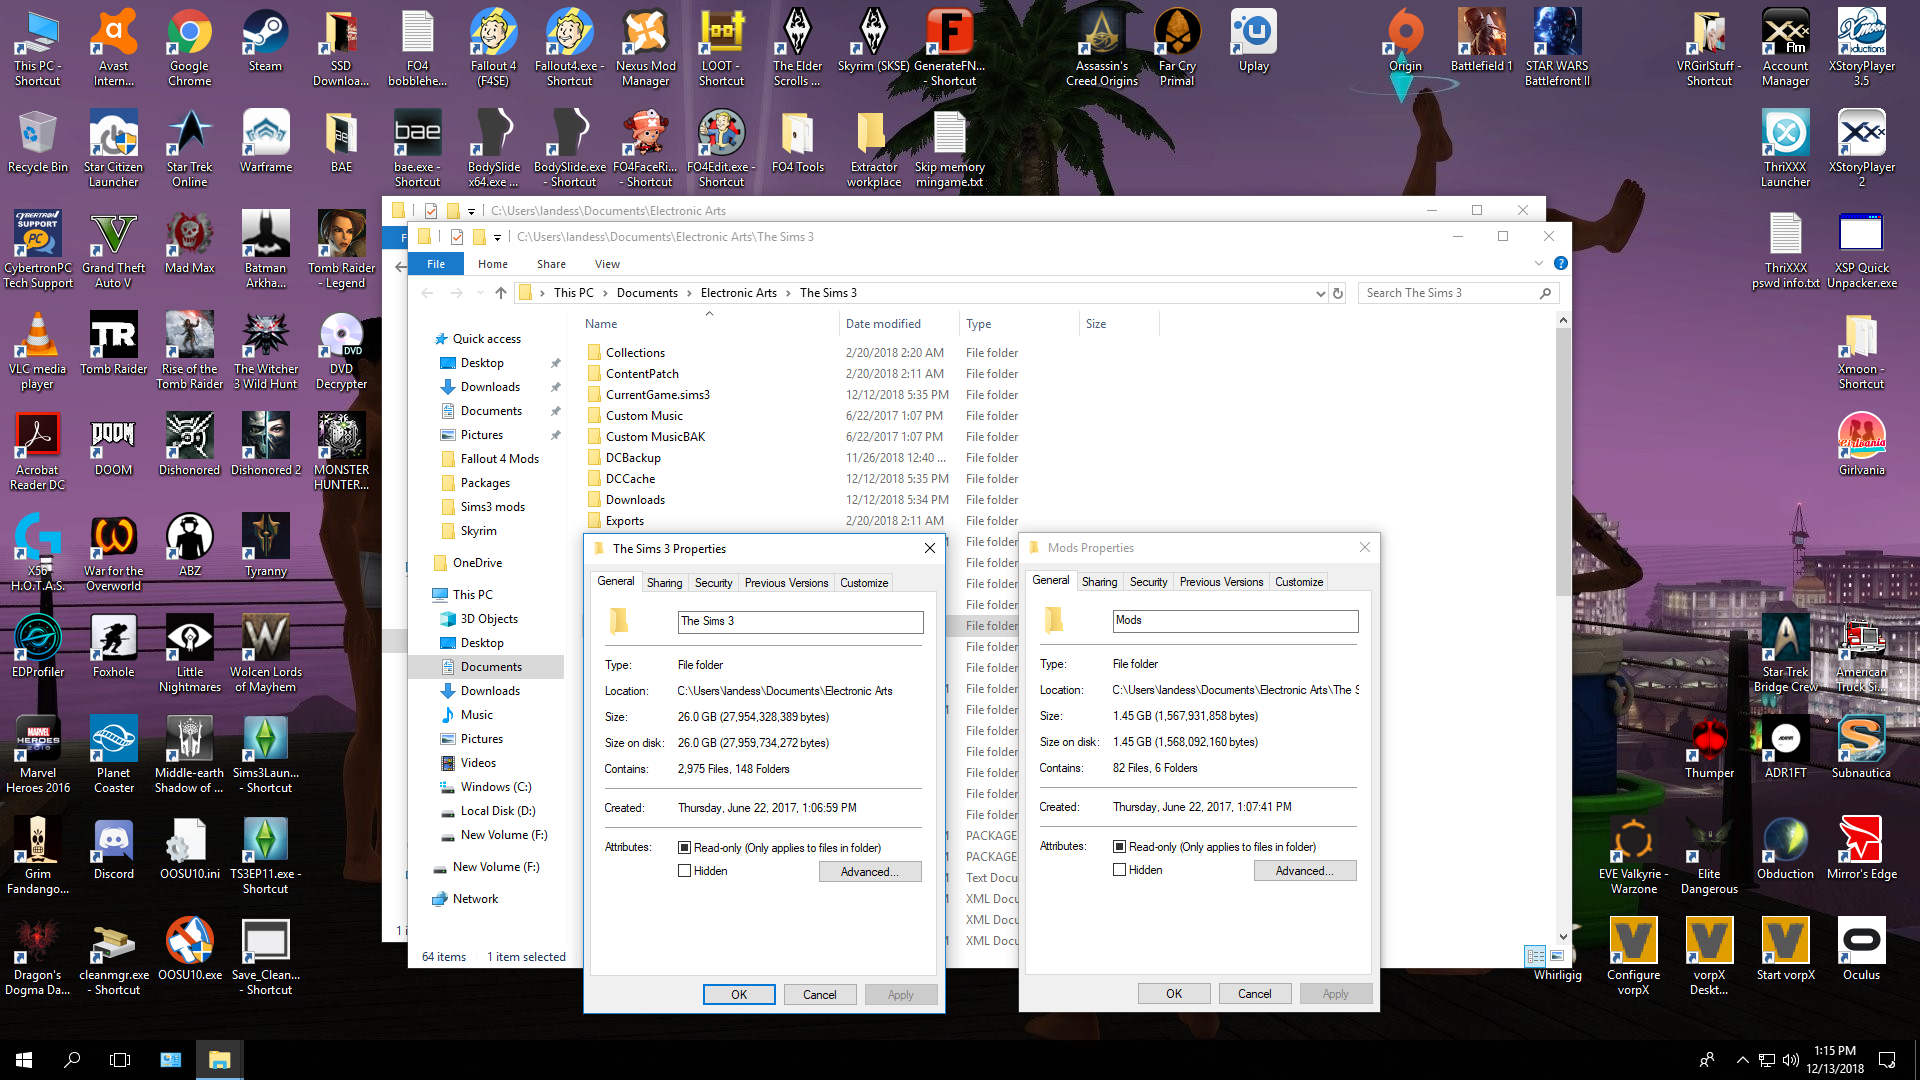Open the Steam desktop icon

click(x=265, y=42)
